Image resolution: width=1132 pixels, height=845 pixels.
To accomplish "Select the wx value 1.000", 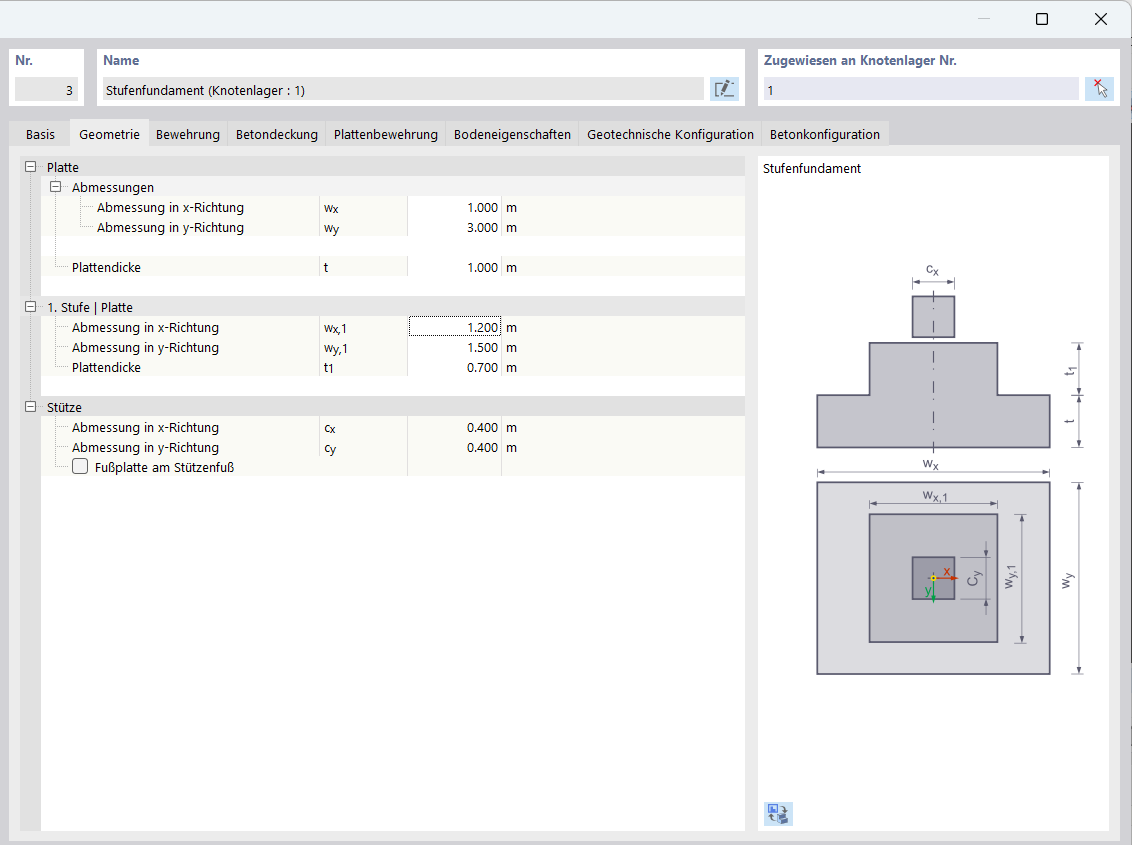I will point(454,207).
